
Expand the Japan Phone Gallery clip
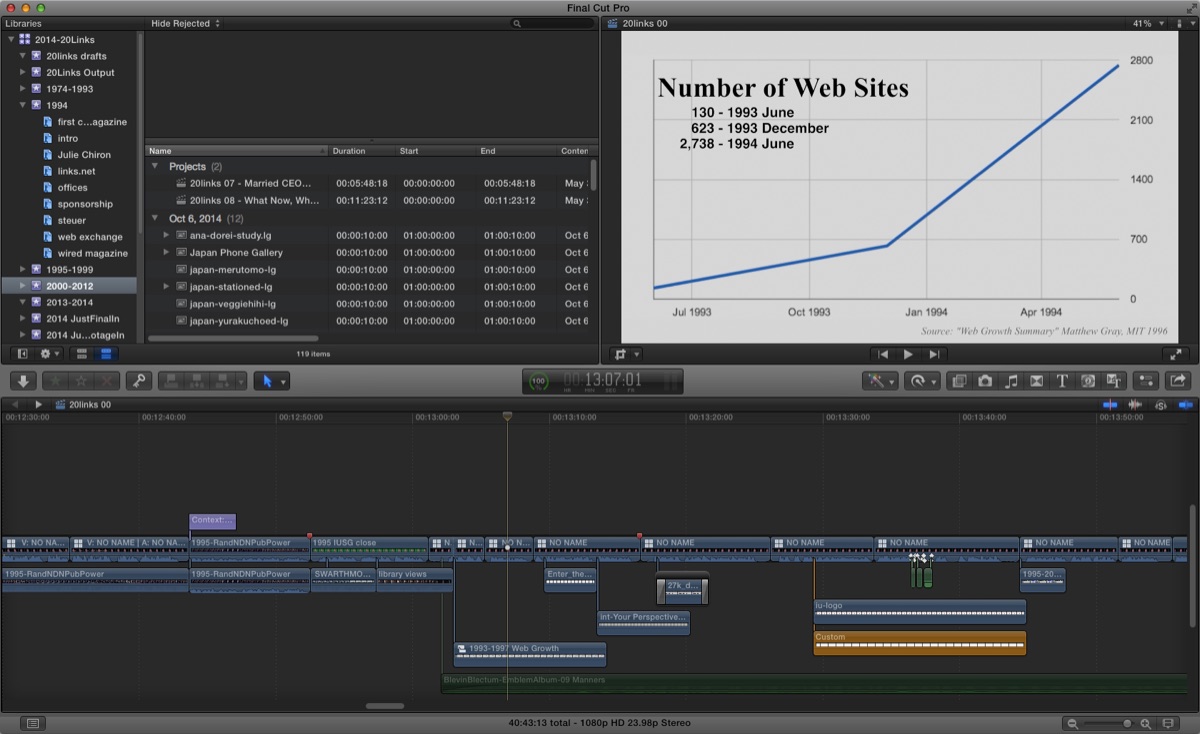pyautogui.click(x=167, y=252)
